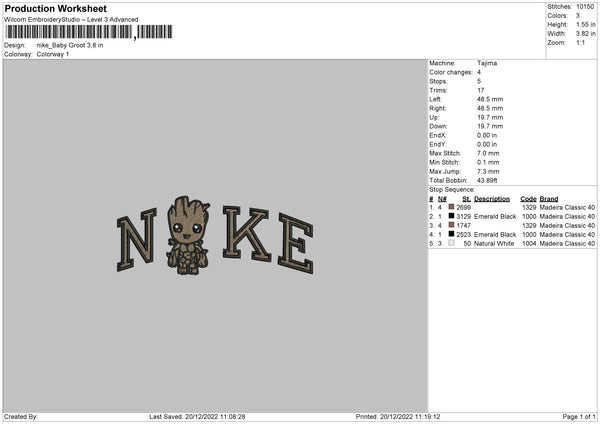Click the stitches value 10150
600x424 pixels.
pos(585,7)
